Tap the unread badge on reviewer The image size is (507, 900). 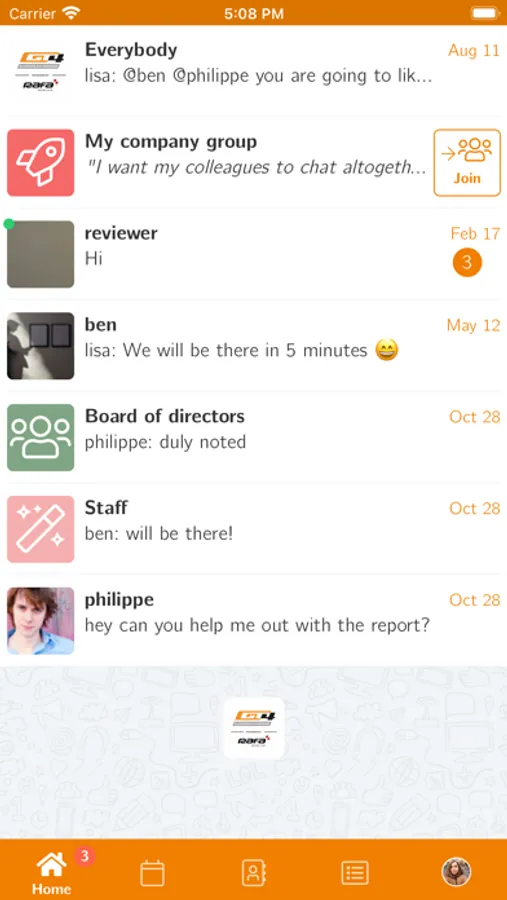[x=467, y=262]
